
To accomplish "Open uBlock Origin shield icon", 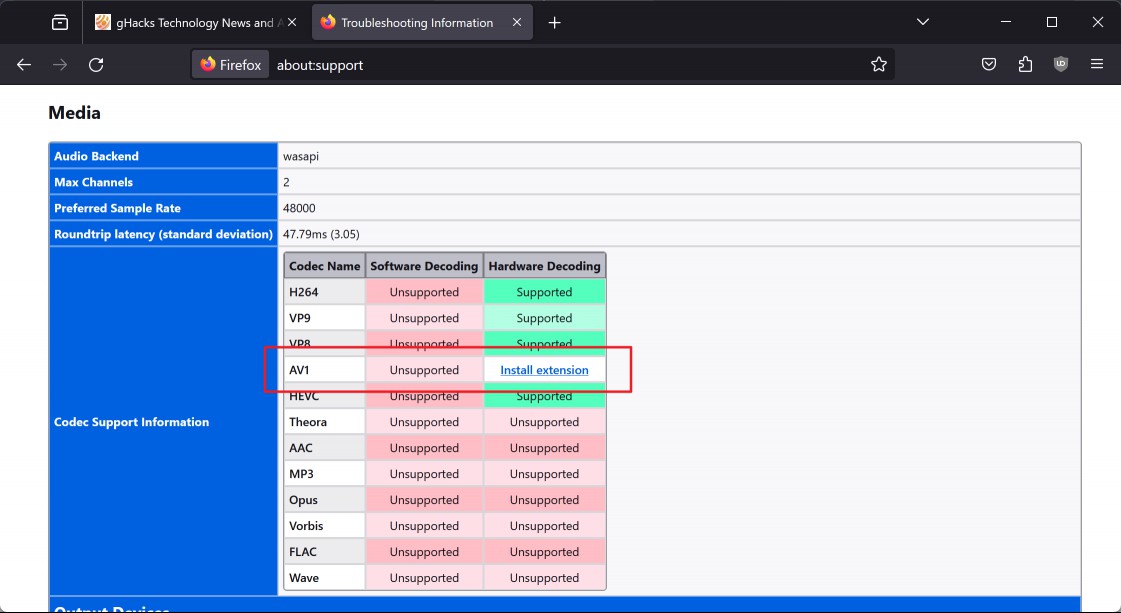I will point(1061,64).
